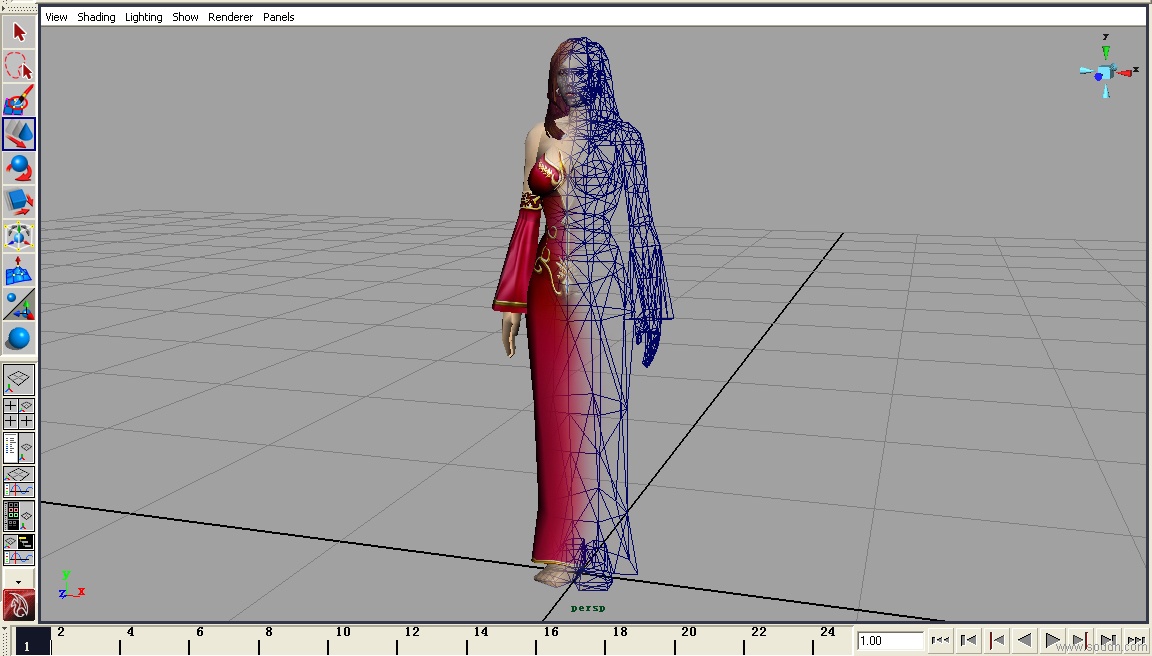
Task: Activate the Show Manipulator tool
Action: pos(19,304)
